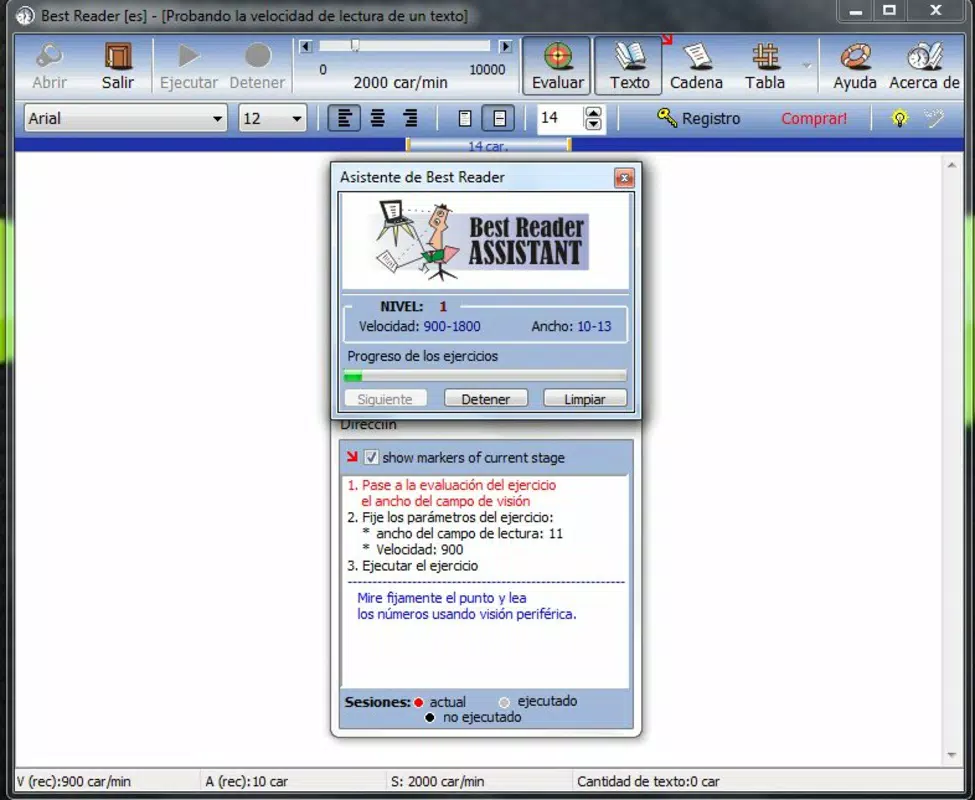Click the Limpiar button
Screen dimensions: 975x800
click(x=585, y=398)
